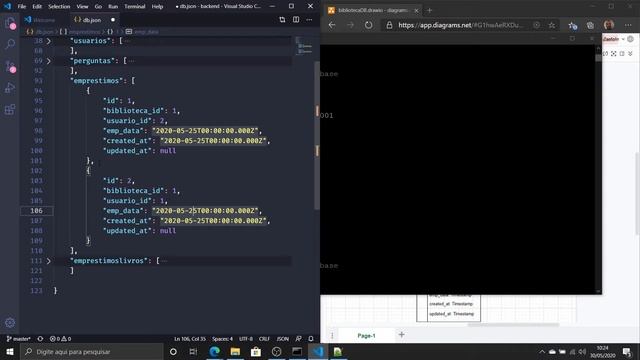Add page to favorites star

coord(552,25)
